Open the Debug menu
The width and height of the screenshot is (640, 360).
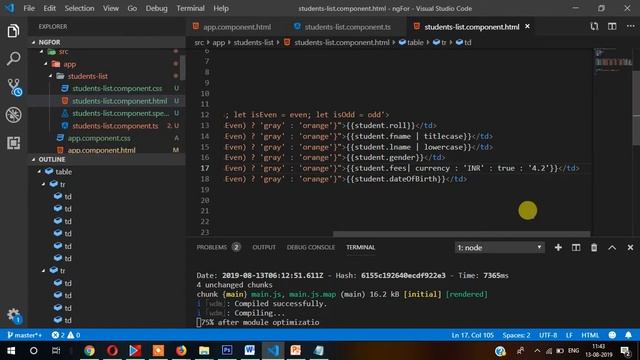click(156, 8)
